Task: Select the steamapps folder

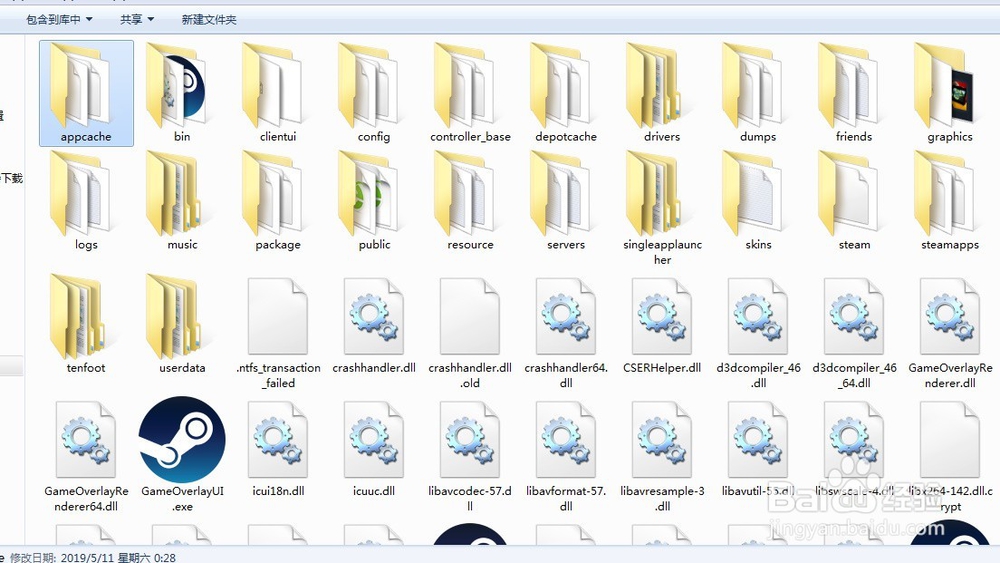Action: tap(950, 201)
